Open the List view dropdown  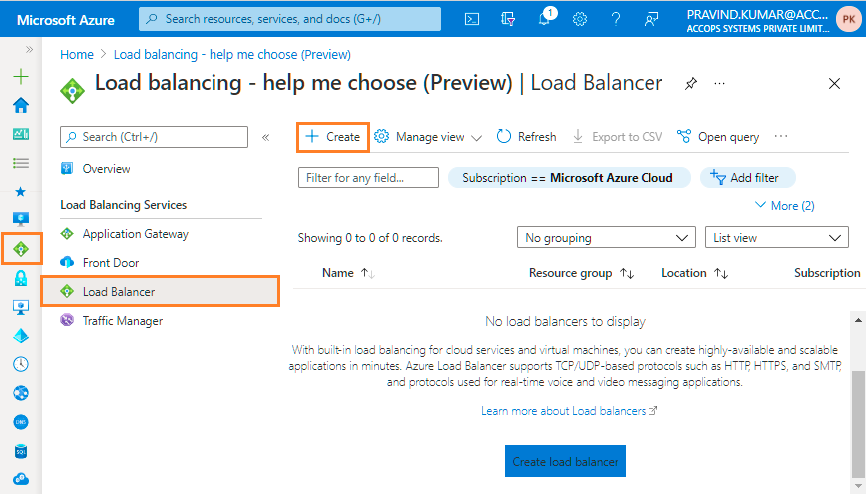pyautogui.click(x=777, y=238)
